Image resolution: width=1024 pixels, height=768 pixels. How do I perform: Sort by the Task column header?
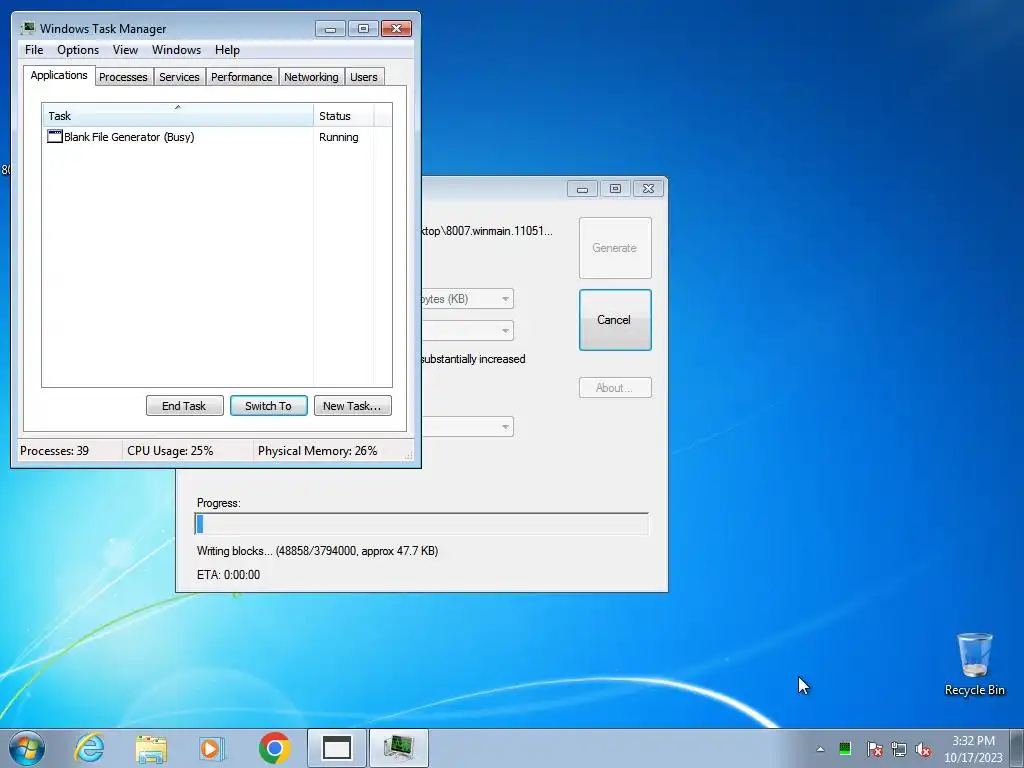[178, 115]
